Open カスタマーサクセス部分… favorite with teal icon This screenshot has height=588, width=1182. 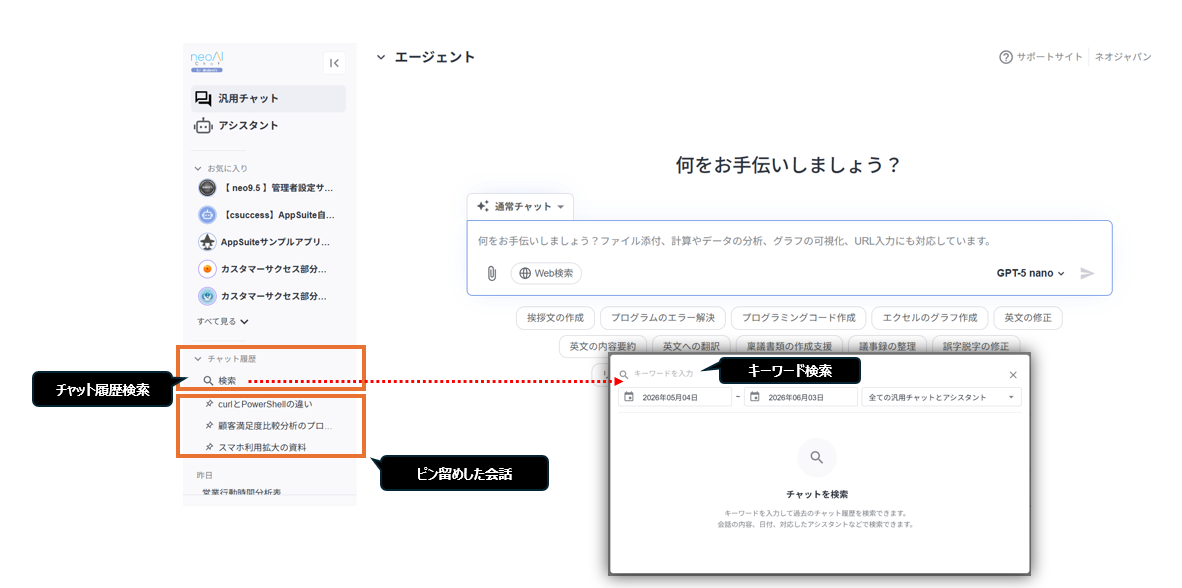(207, 296)
